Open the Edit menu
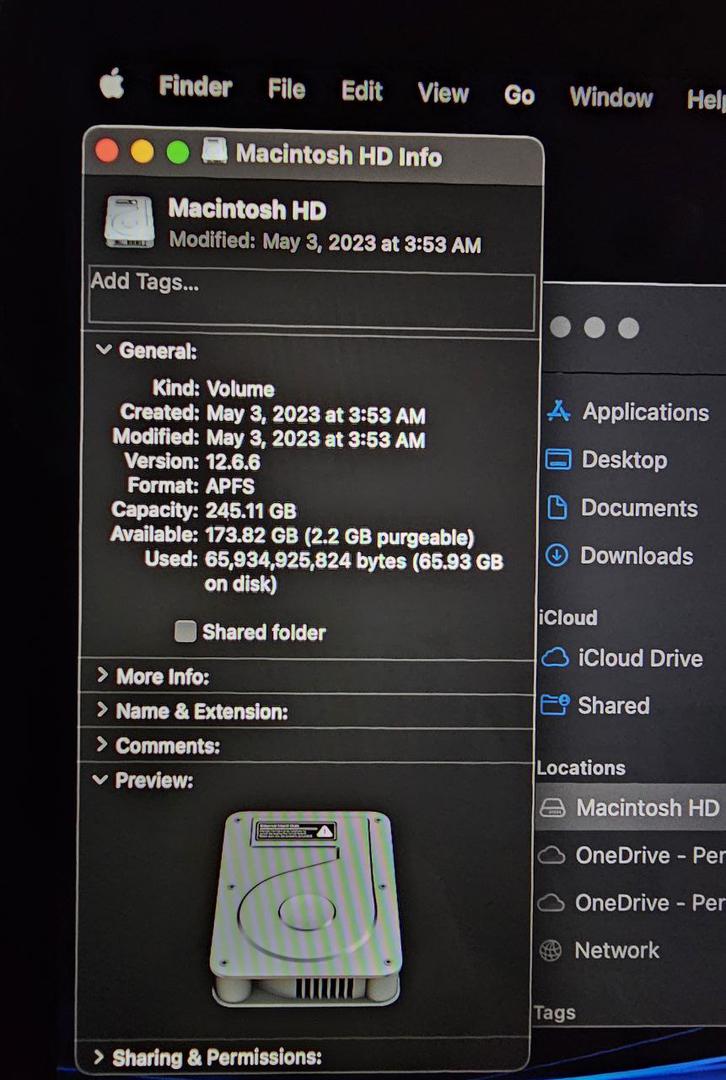The height and width of the screenshot is (1080, 726). coord(362,91)
